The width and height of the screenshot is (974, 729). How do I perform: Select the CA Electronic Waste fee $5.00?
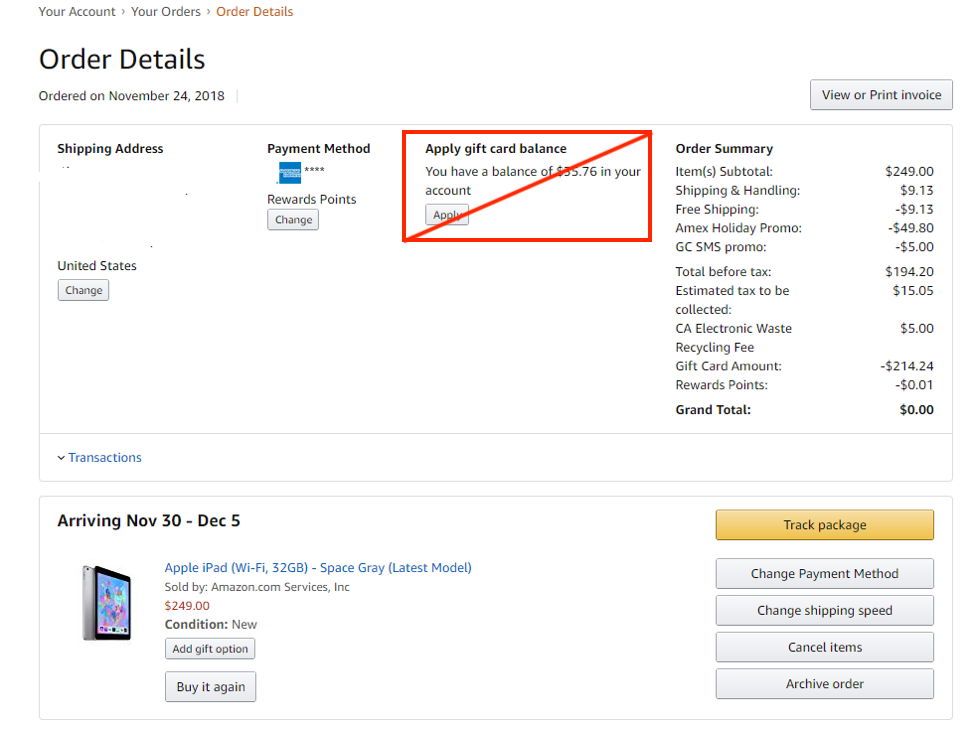917,328
